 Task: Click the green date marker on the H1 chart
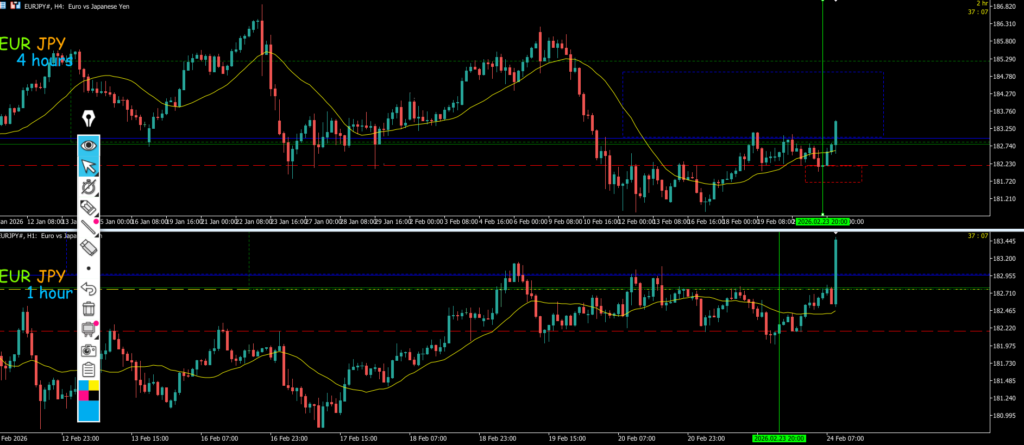pyautogui.click(x=779, y=438)
